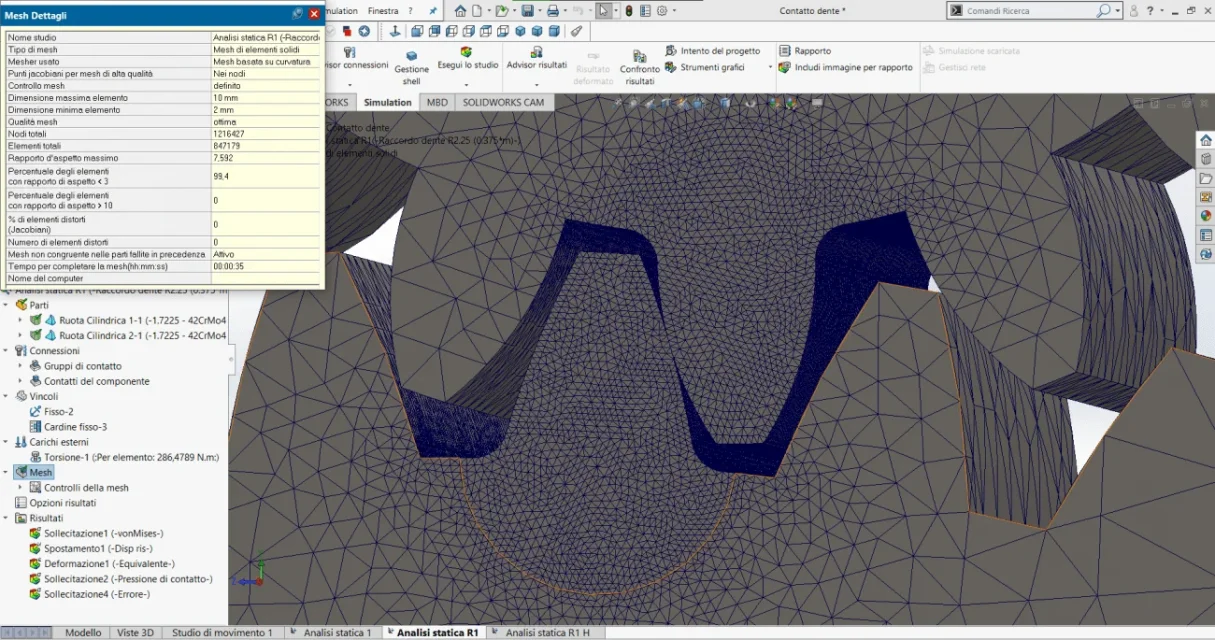This screenshot has width=1215, height=640.
Task: Click Includi immagine per rapporto
Action: (x=846, y=68)
